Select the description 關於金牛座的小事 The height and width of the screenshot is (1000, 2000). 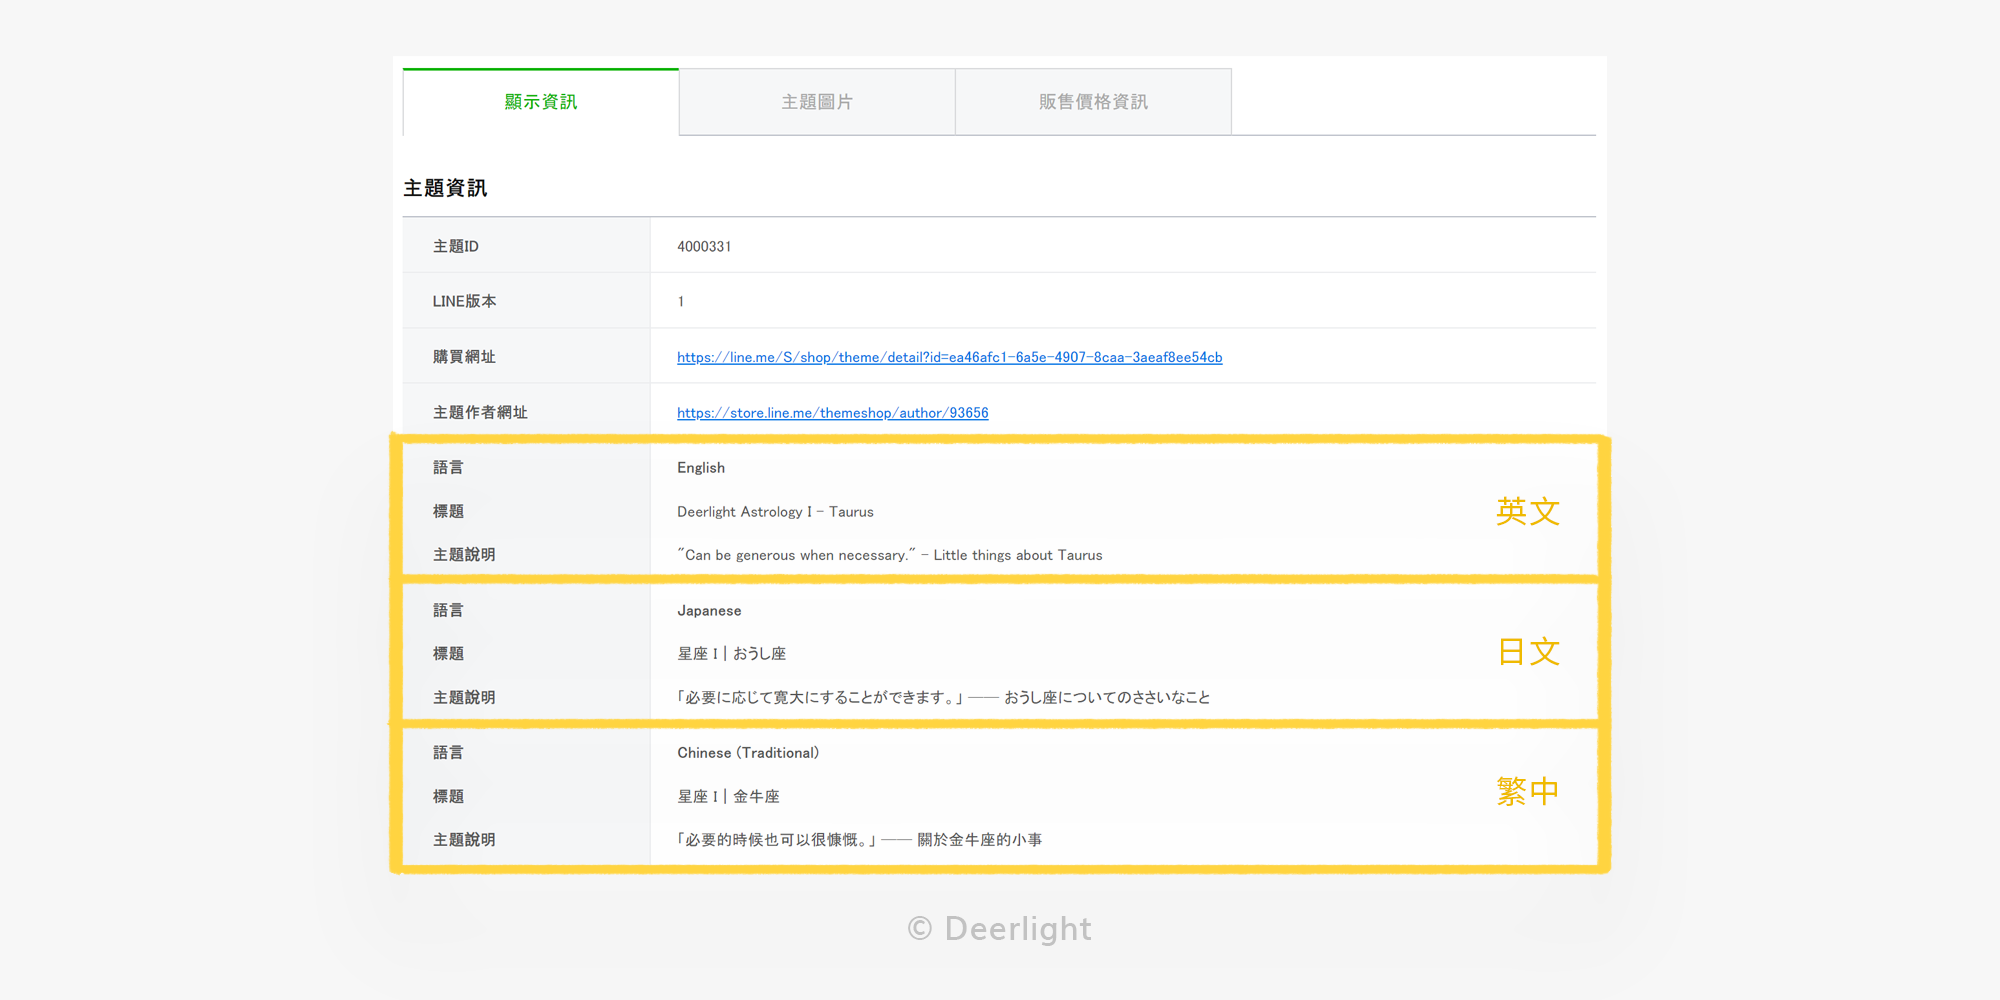coord(859,840)
